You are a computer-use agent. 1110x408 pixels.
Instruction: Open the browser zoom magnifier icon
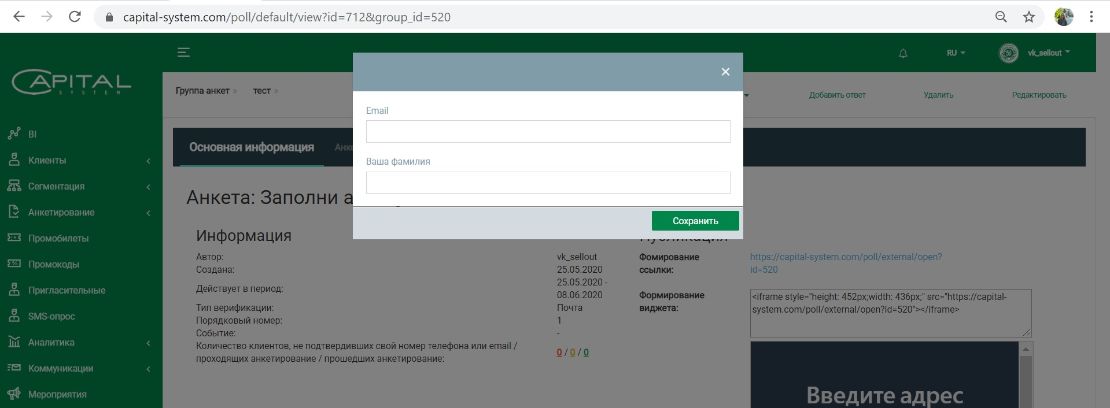(1001, 17)
